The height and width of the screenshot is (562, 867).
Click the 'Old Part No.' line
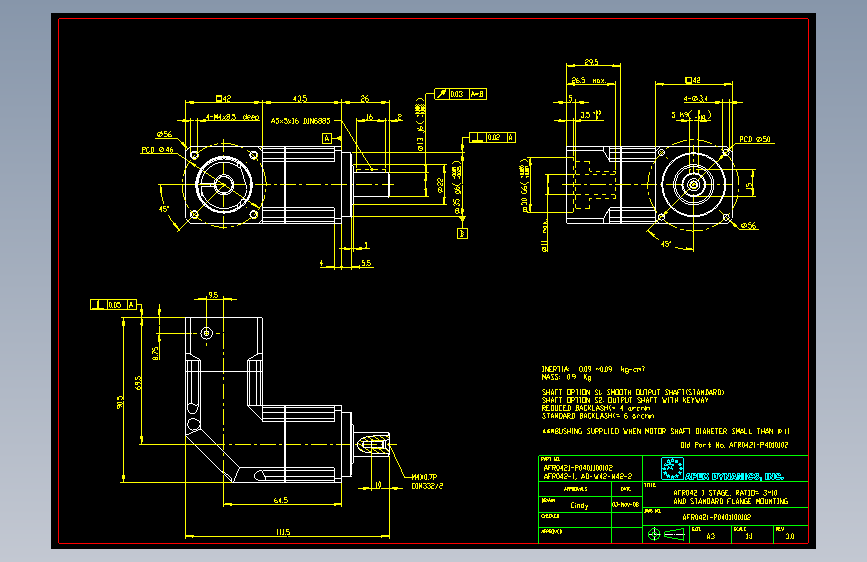coord(734,445)
